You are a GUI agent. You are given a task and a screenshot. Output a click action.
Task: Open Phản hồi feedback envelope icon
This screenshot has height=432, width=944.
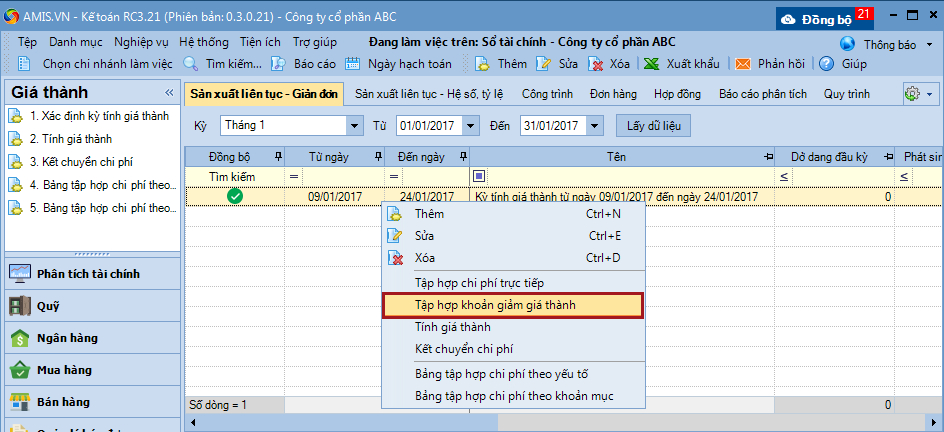[x=743, y=63]
